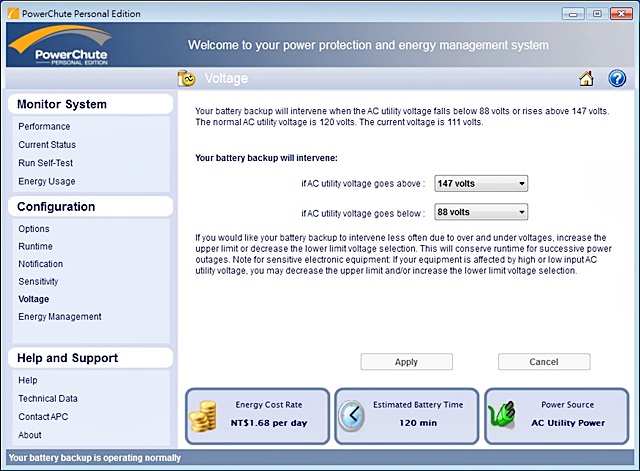Viewport: 640px width, 471px height.
Task: Click "Your battery backup will intervene:" heading
Action: (266, 158)
